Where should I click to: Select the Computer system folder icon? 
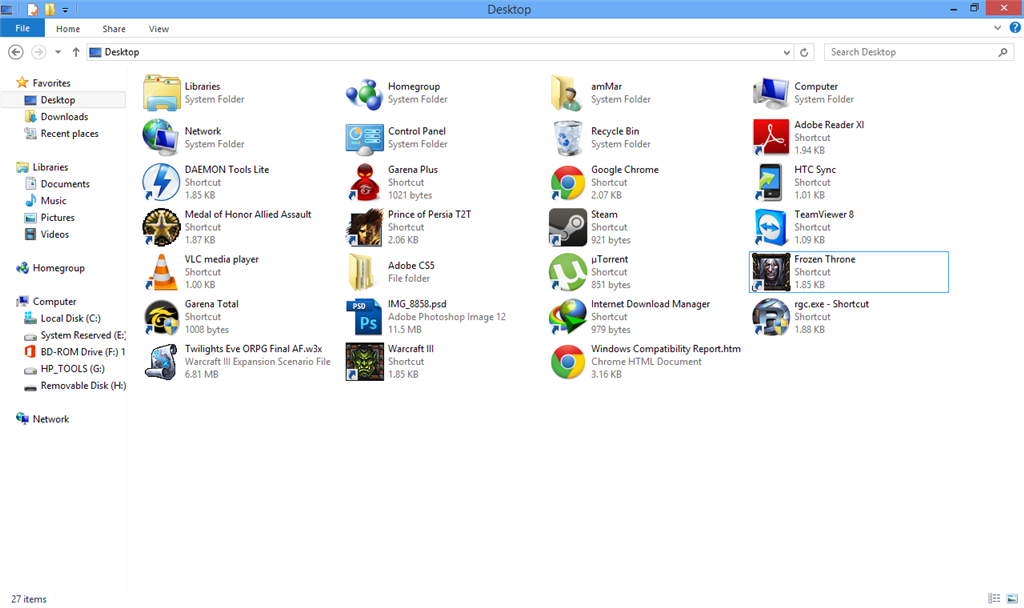point(771,93)
